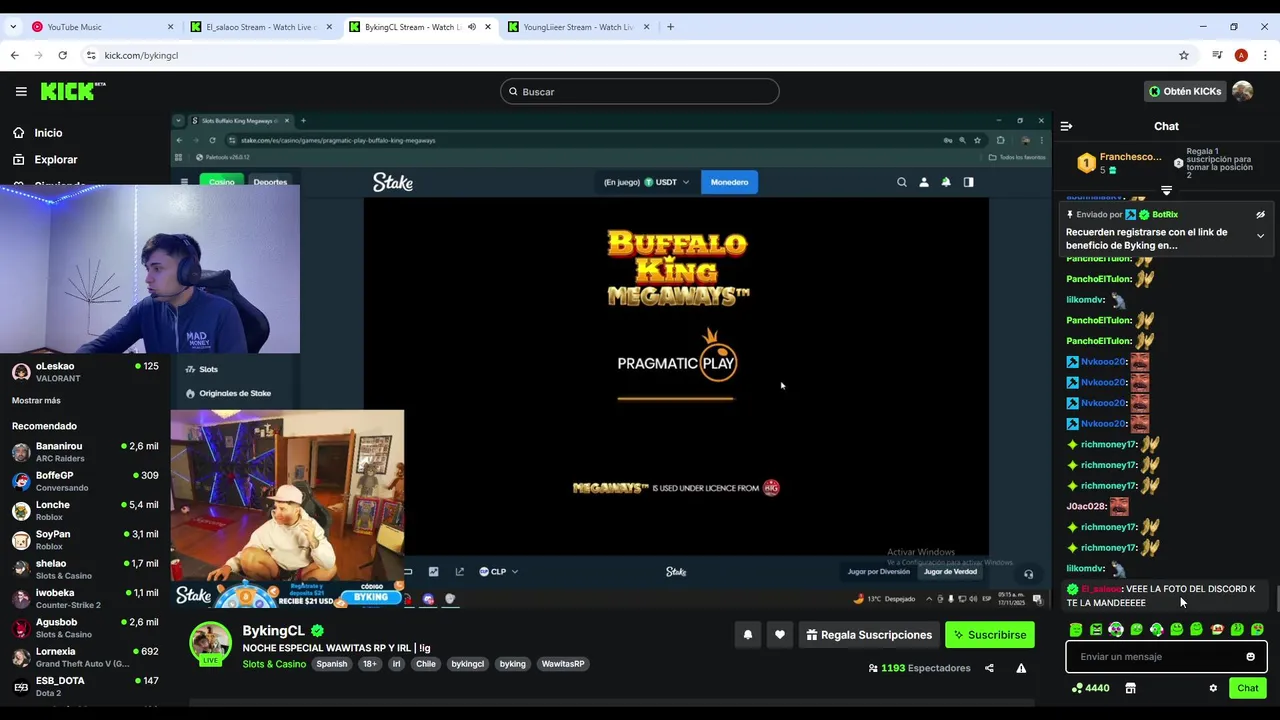1280x720 pixels.
Task: Open a new browser tab
Action: click(x=670, y=27)
